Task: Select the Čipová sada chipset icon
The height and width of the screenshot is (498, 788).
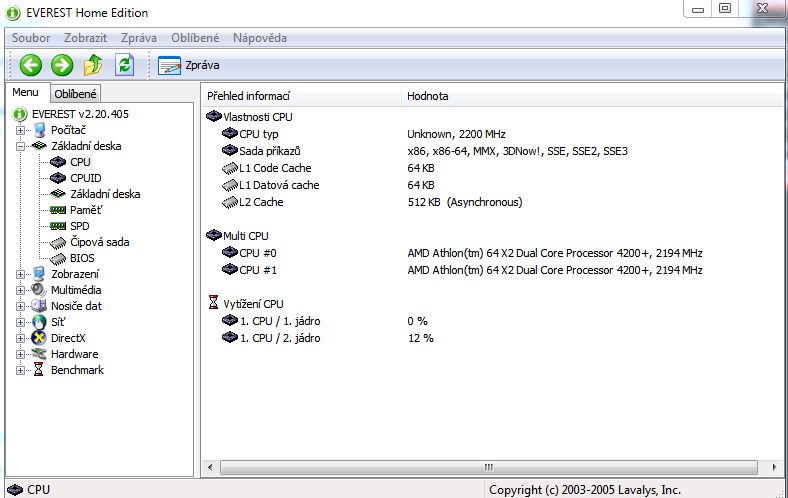Action: point(58,243)
